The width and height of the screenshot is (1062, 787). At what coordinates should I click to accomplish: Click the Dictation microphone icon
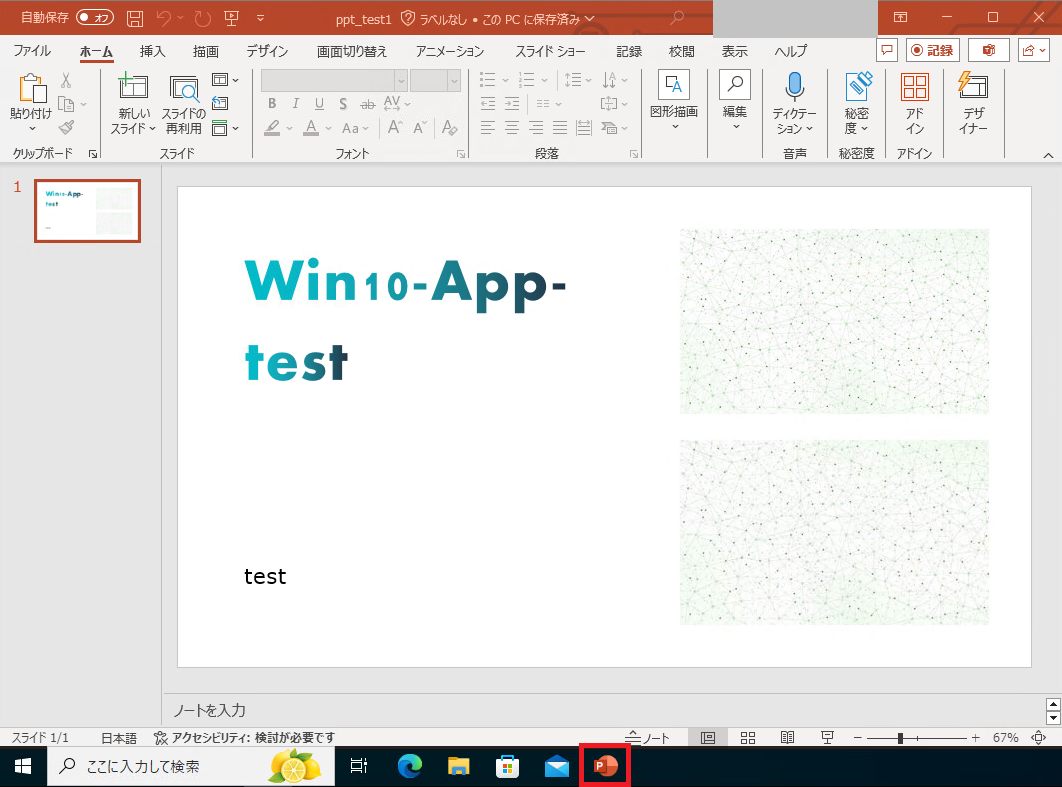pyautogui.click(x=794, y=90)
